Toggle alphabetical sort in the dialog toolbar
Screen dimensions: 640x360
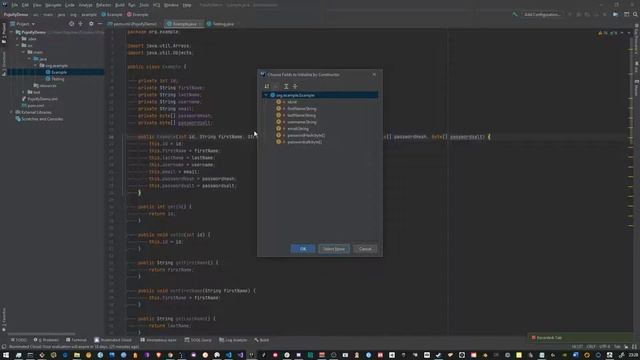click(267, 86)
